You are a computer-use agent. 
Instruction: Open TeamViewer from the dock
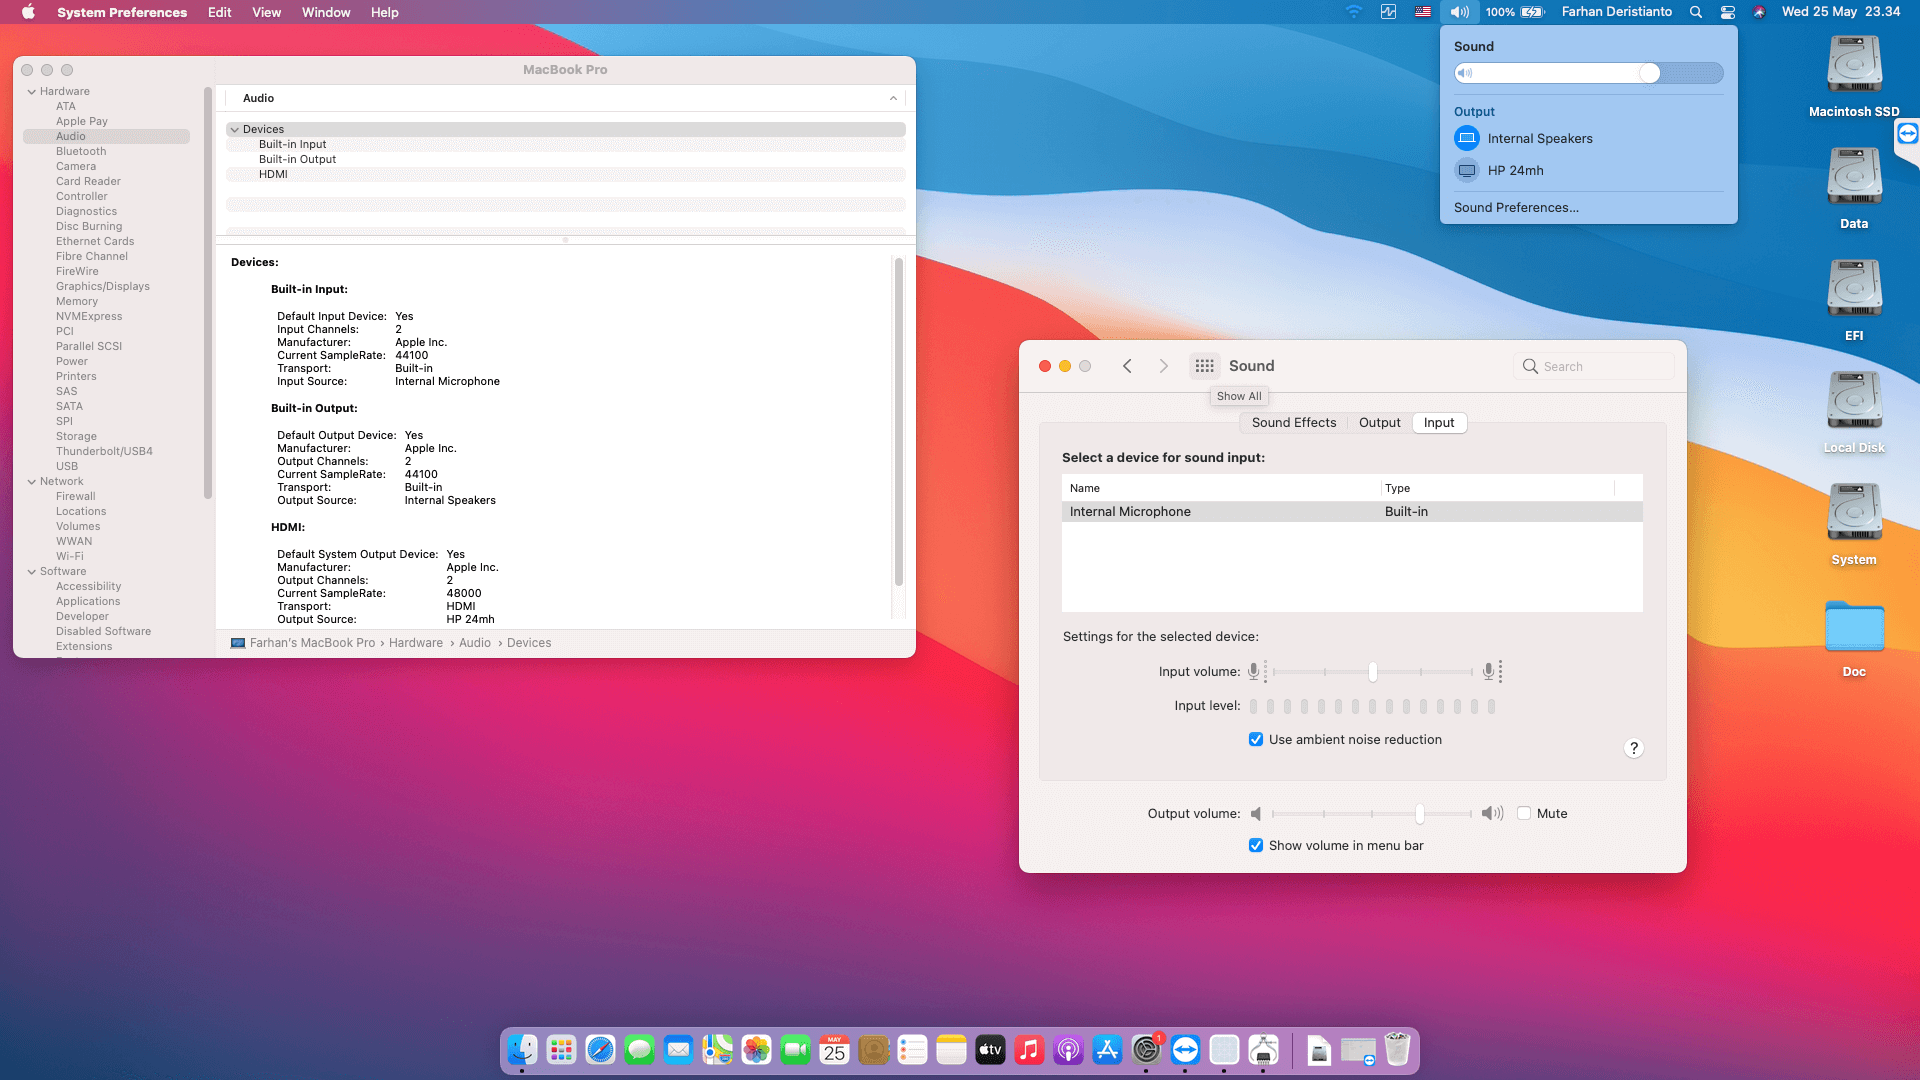click(x=1185, y=1050)
